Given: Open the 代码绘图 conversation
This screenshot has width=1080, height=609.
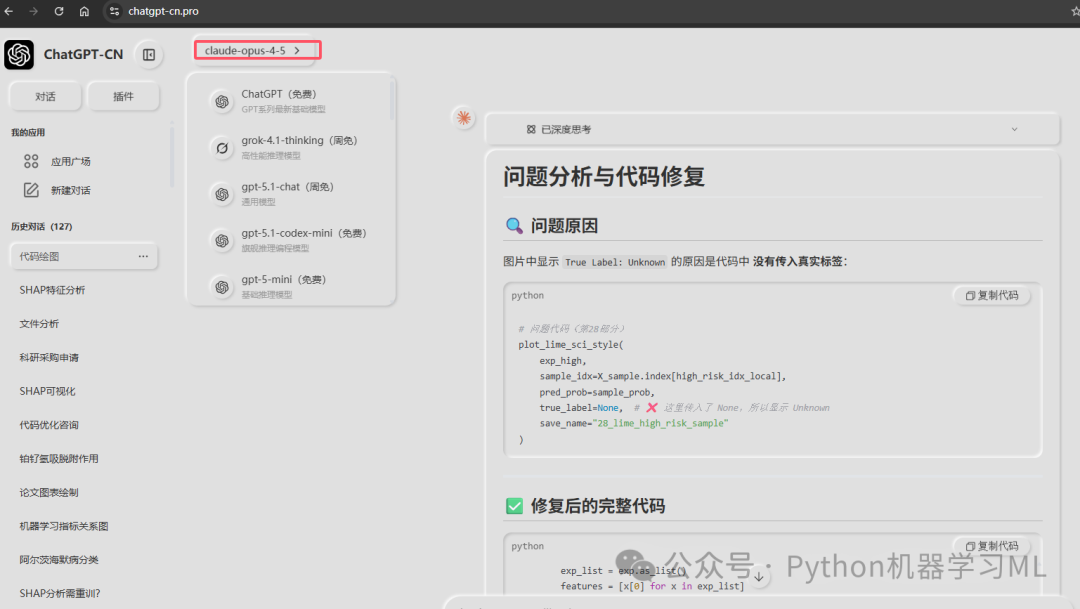Looking at the screenshot, I should point(83,256).
